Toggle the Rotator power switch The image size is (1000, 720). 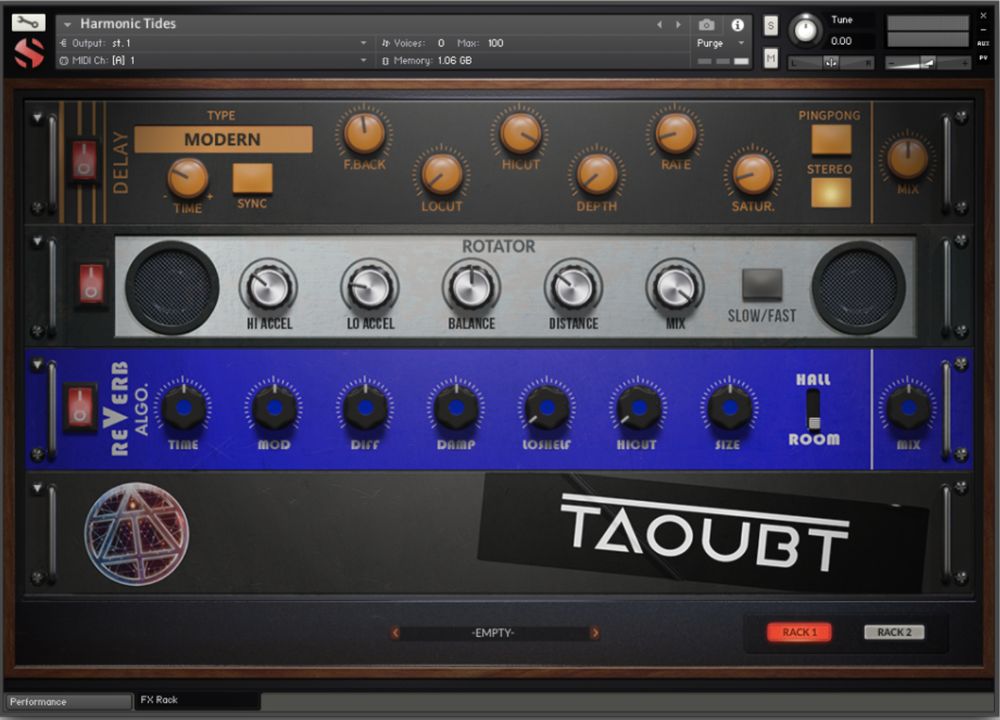(92, 284)
